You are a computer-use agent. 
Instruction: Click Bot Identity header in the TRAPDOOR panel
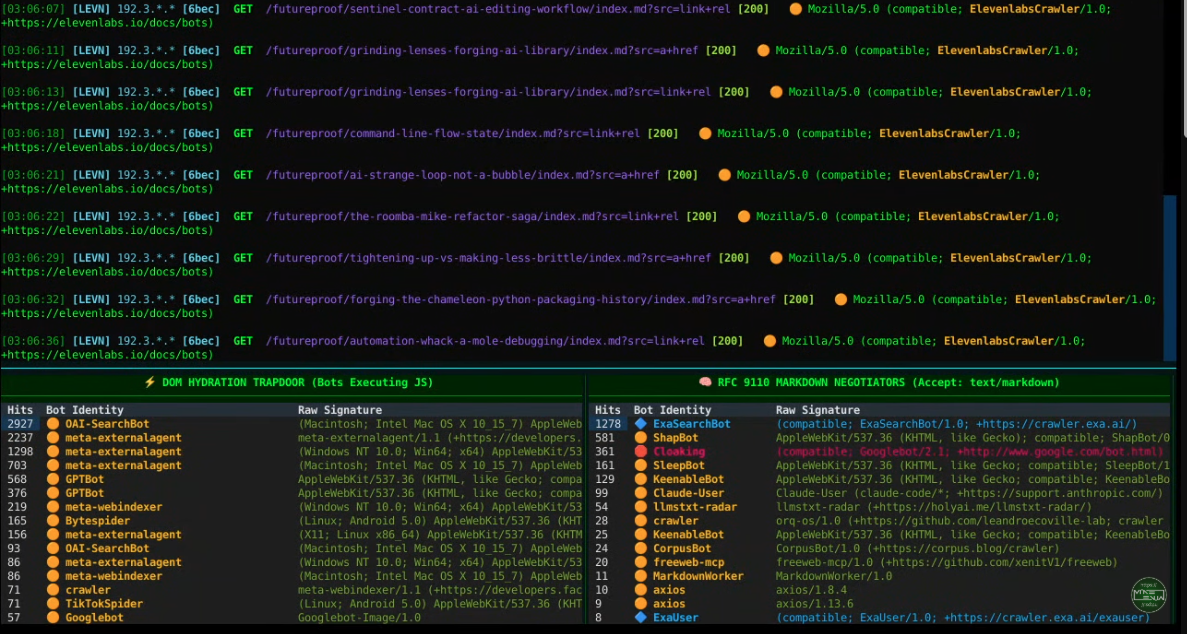pos(84,410)
